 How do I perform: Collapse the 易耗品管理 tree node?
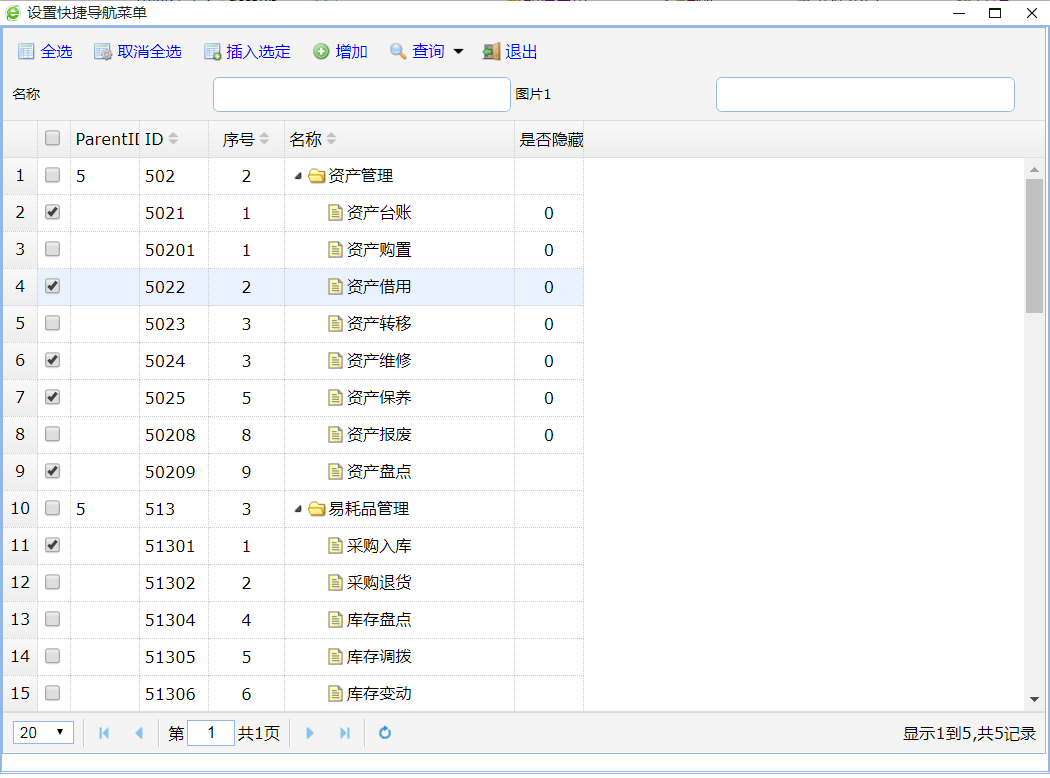(298, 509)
